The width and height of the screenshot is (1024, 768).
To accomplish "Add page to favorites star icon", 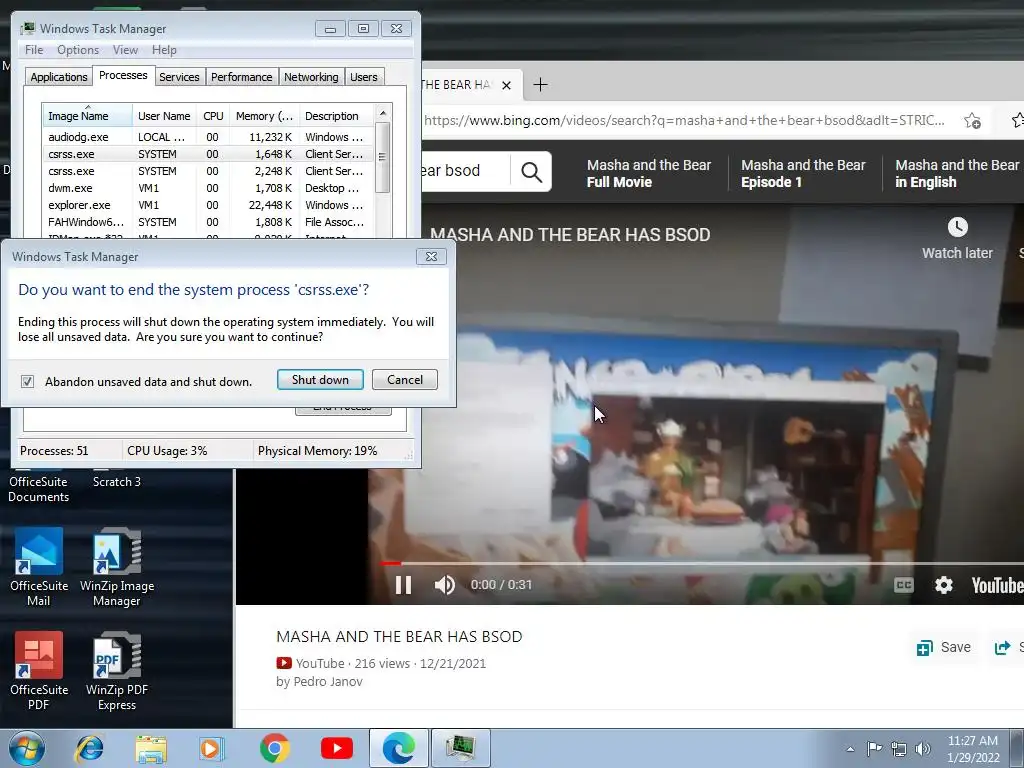I will (972, 120).
